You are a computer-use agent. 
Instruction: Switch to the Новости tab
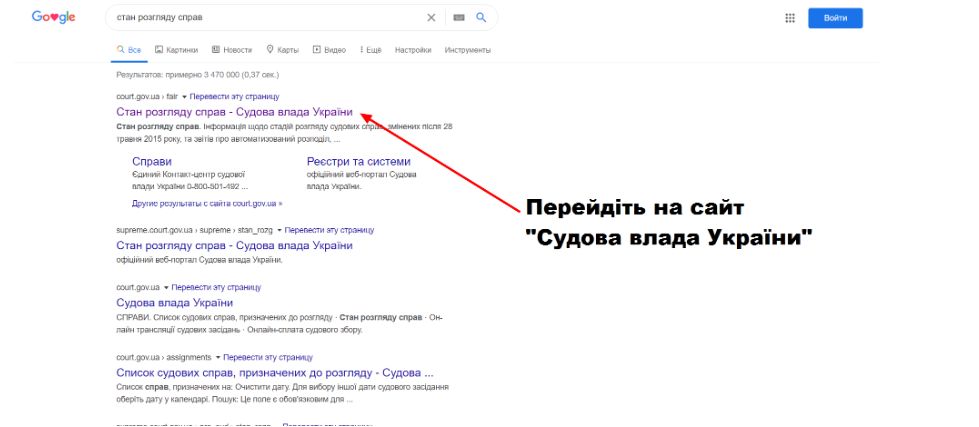point(231,49)
